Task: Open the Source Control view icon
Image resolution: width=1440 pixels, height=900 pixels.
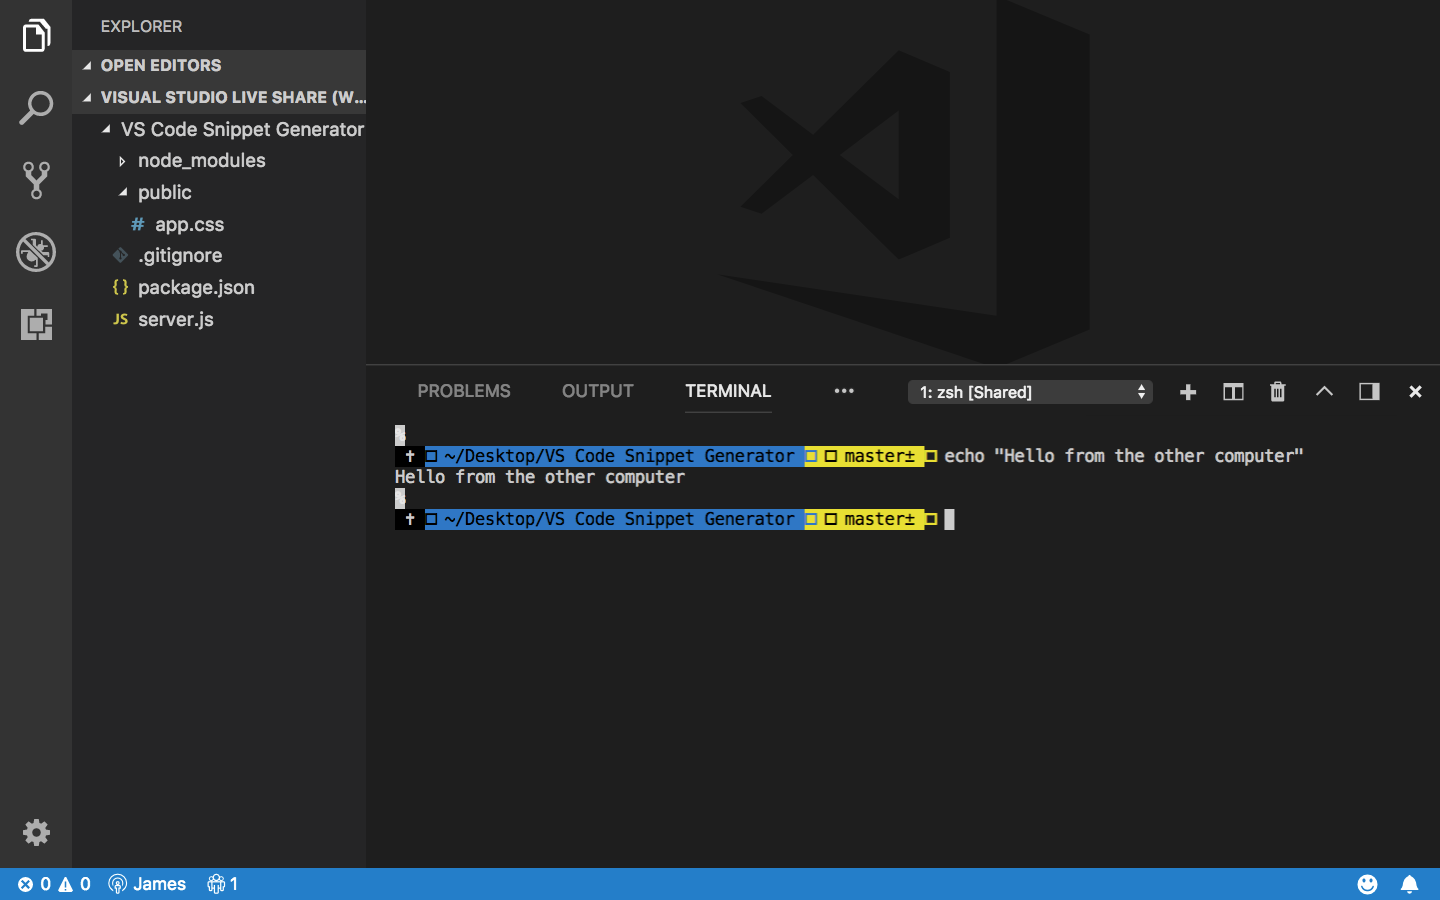Action: (x=36, y=180)
